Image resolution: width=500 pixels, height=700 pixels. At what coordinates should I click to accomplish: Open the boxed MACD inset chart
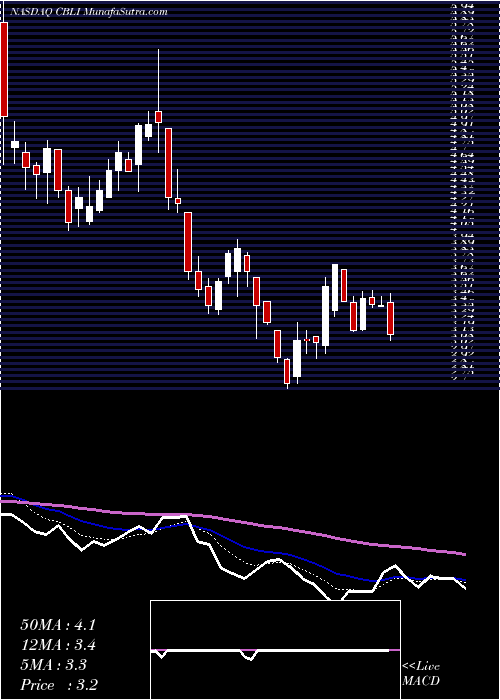(x=275, y=650)
